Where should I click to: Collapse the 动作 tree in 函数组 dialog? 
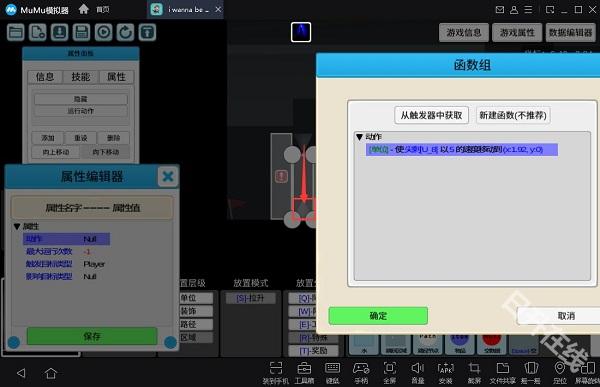[359, 137]
